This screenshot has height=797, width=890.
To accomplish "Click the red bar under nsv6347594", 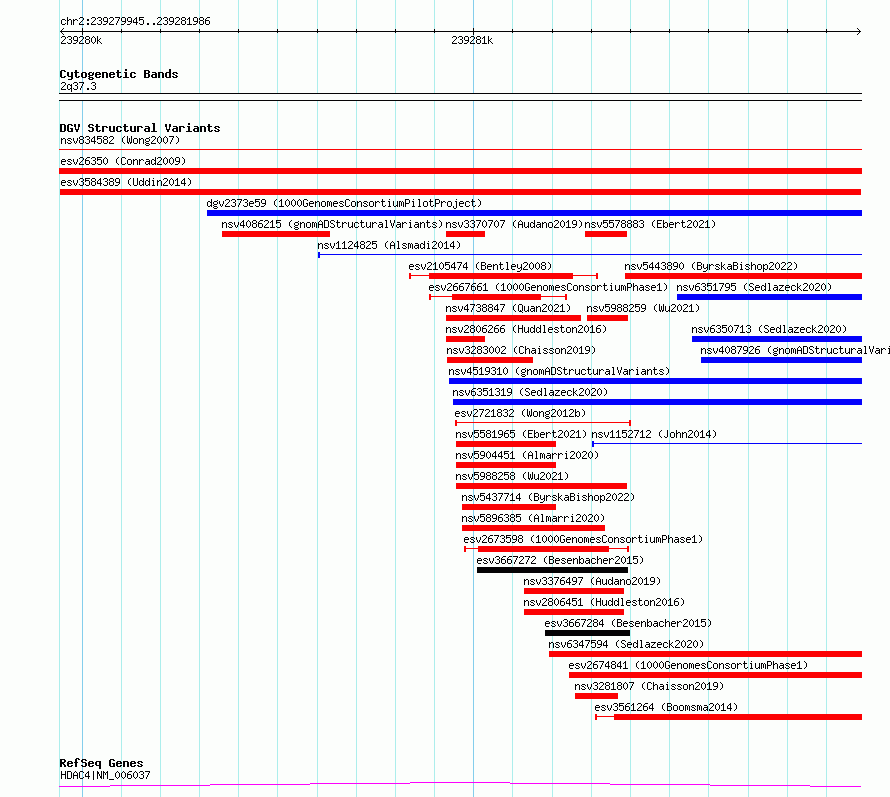I will click(x=706, y=654).
